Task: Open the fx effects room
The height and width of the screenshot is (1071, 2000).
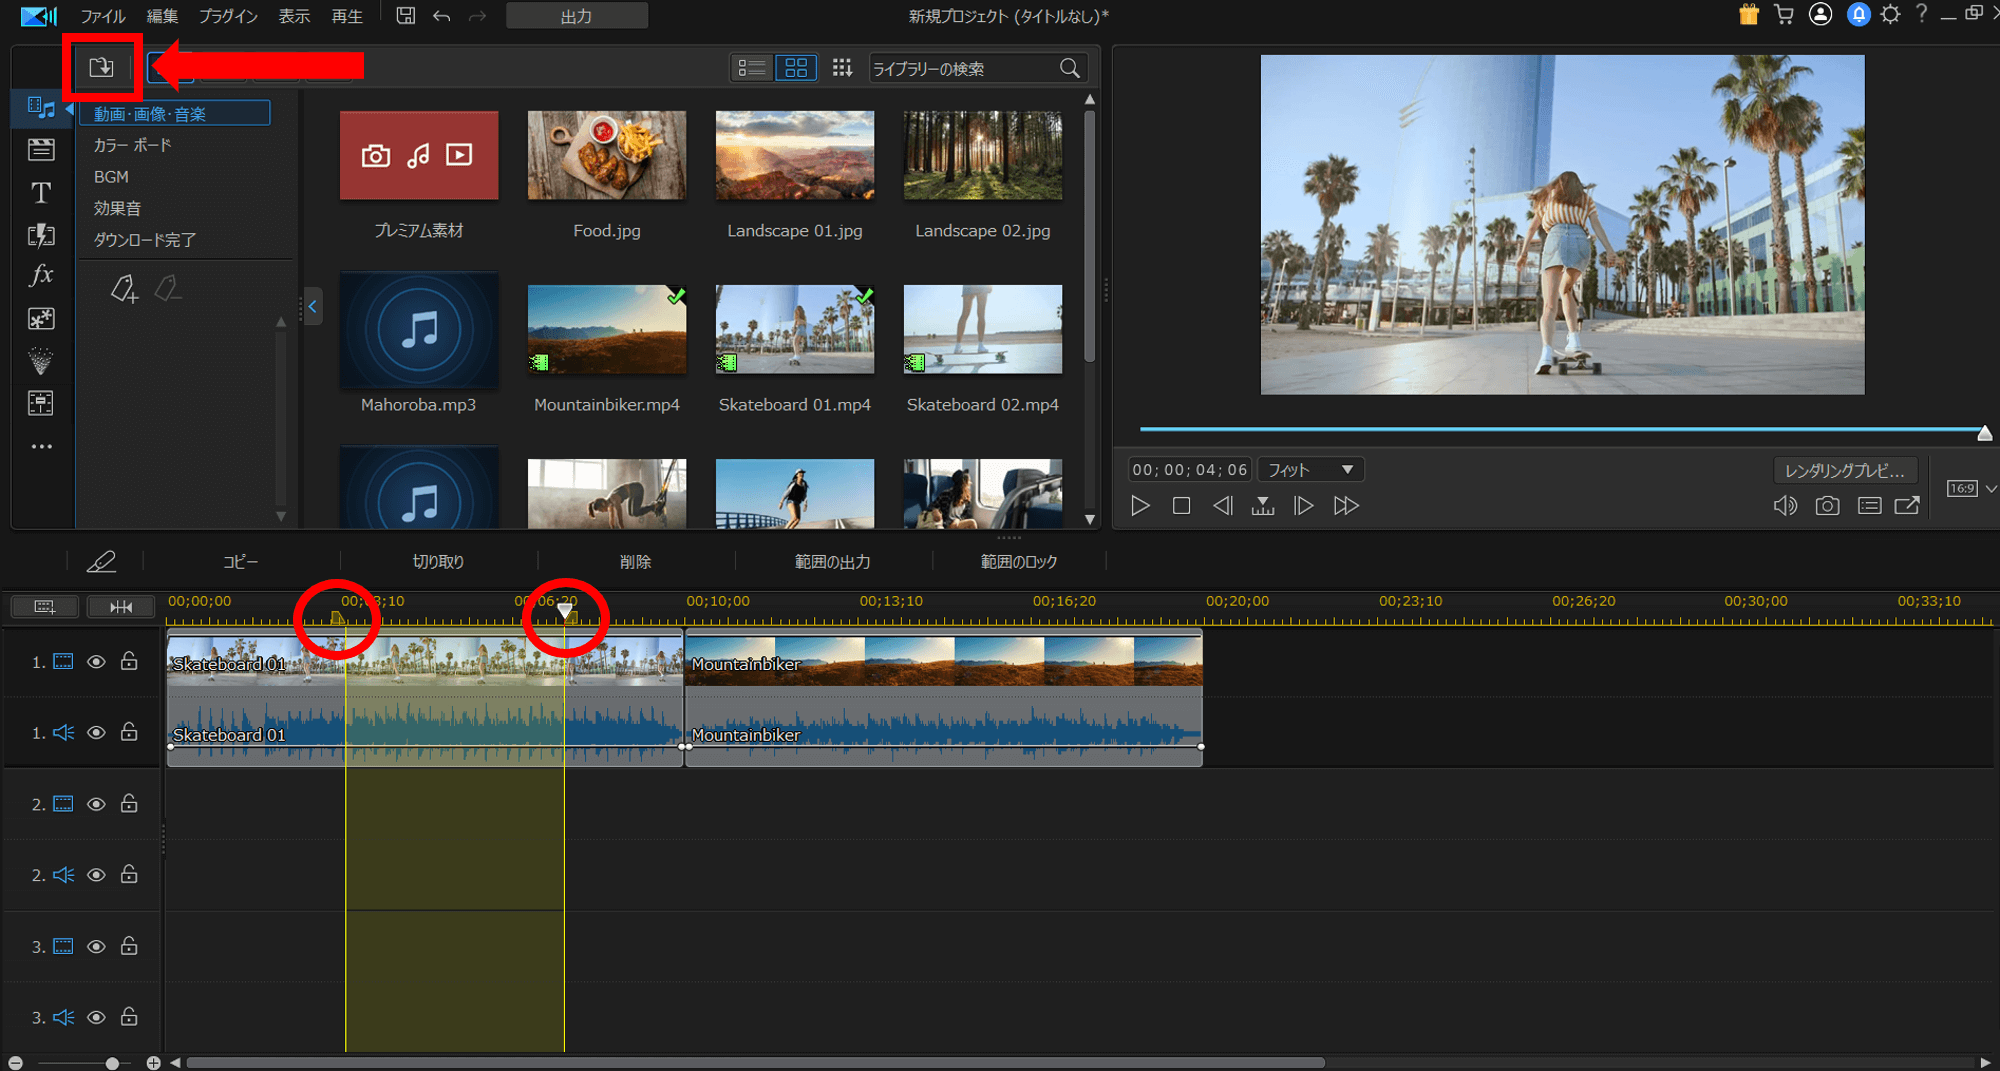Action: pos(41,275)
